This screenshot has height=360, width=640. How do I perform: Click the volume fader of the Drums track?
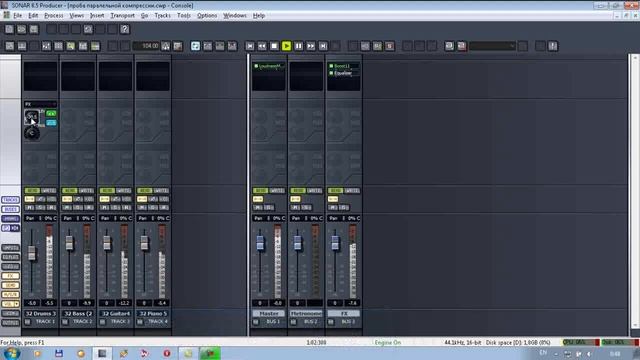(x=31, y=253)
